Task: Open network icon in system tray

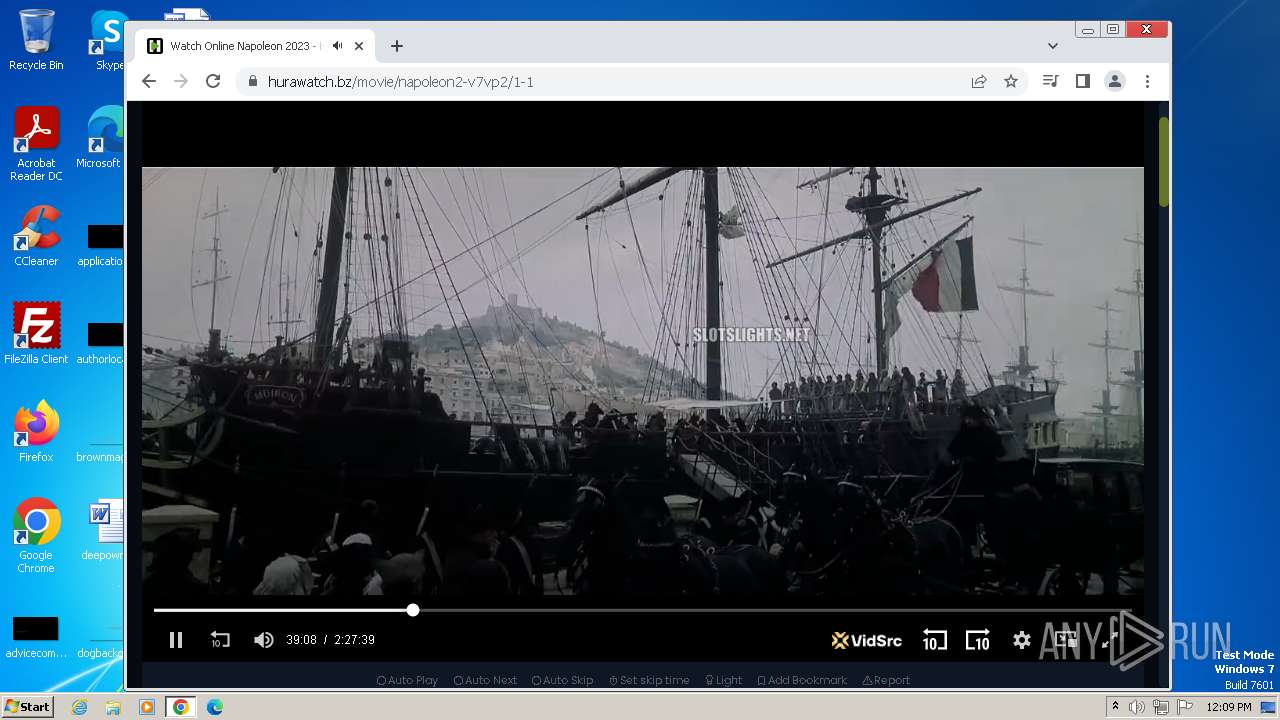Action: click(x=1160, y=707)
